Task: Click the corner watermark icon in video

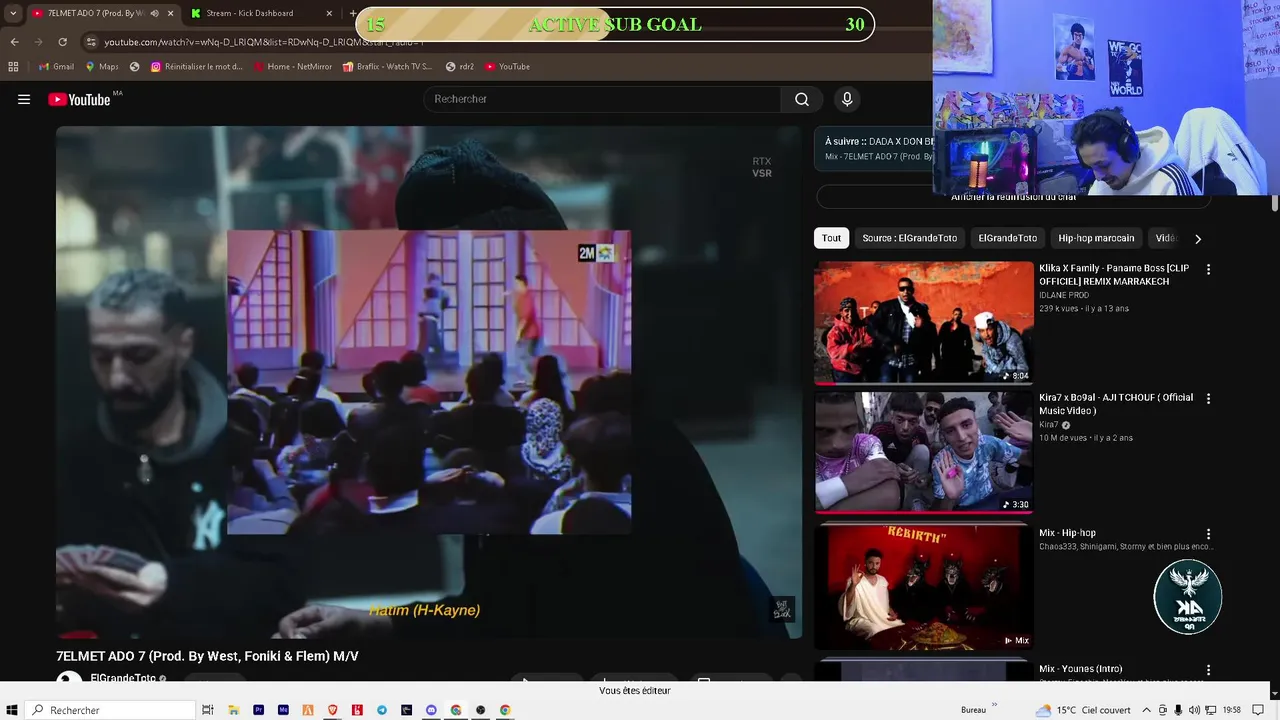Action: point(782,608)
